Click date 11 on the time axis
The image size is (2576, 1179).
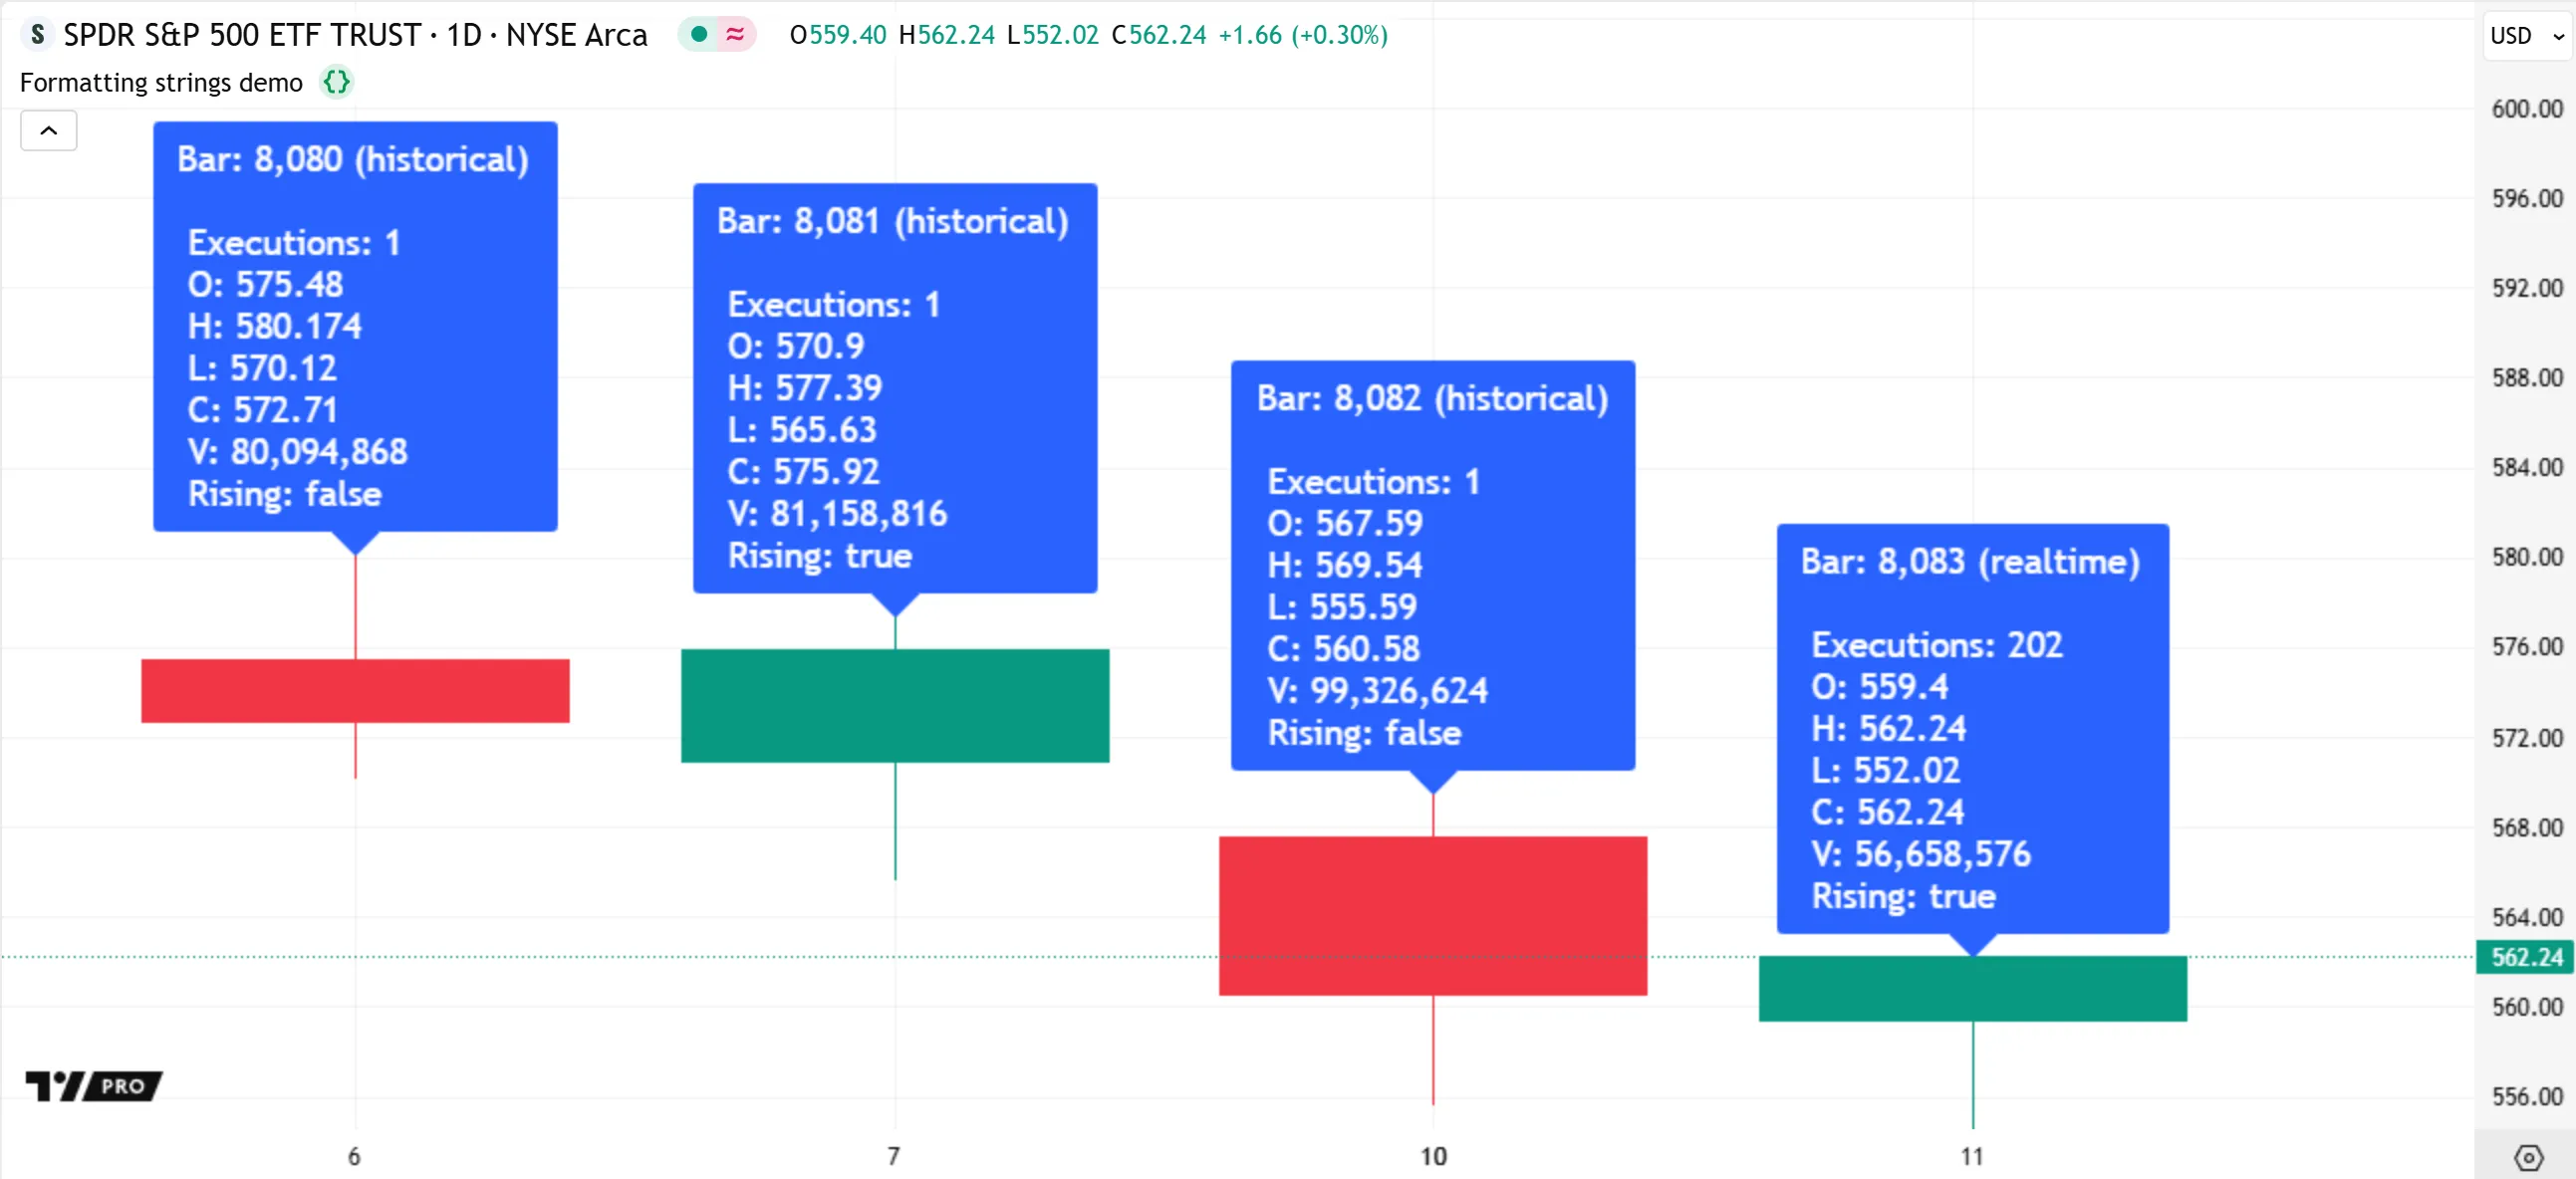(x=1972, y=1156)
